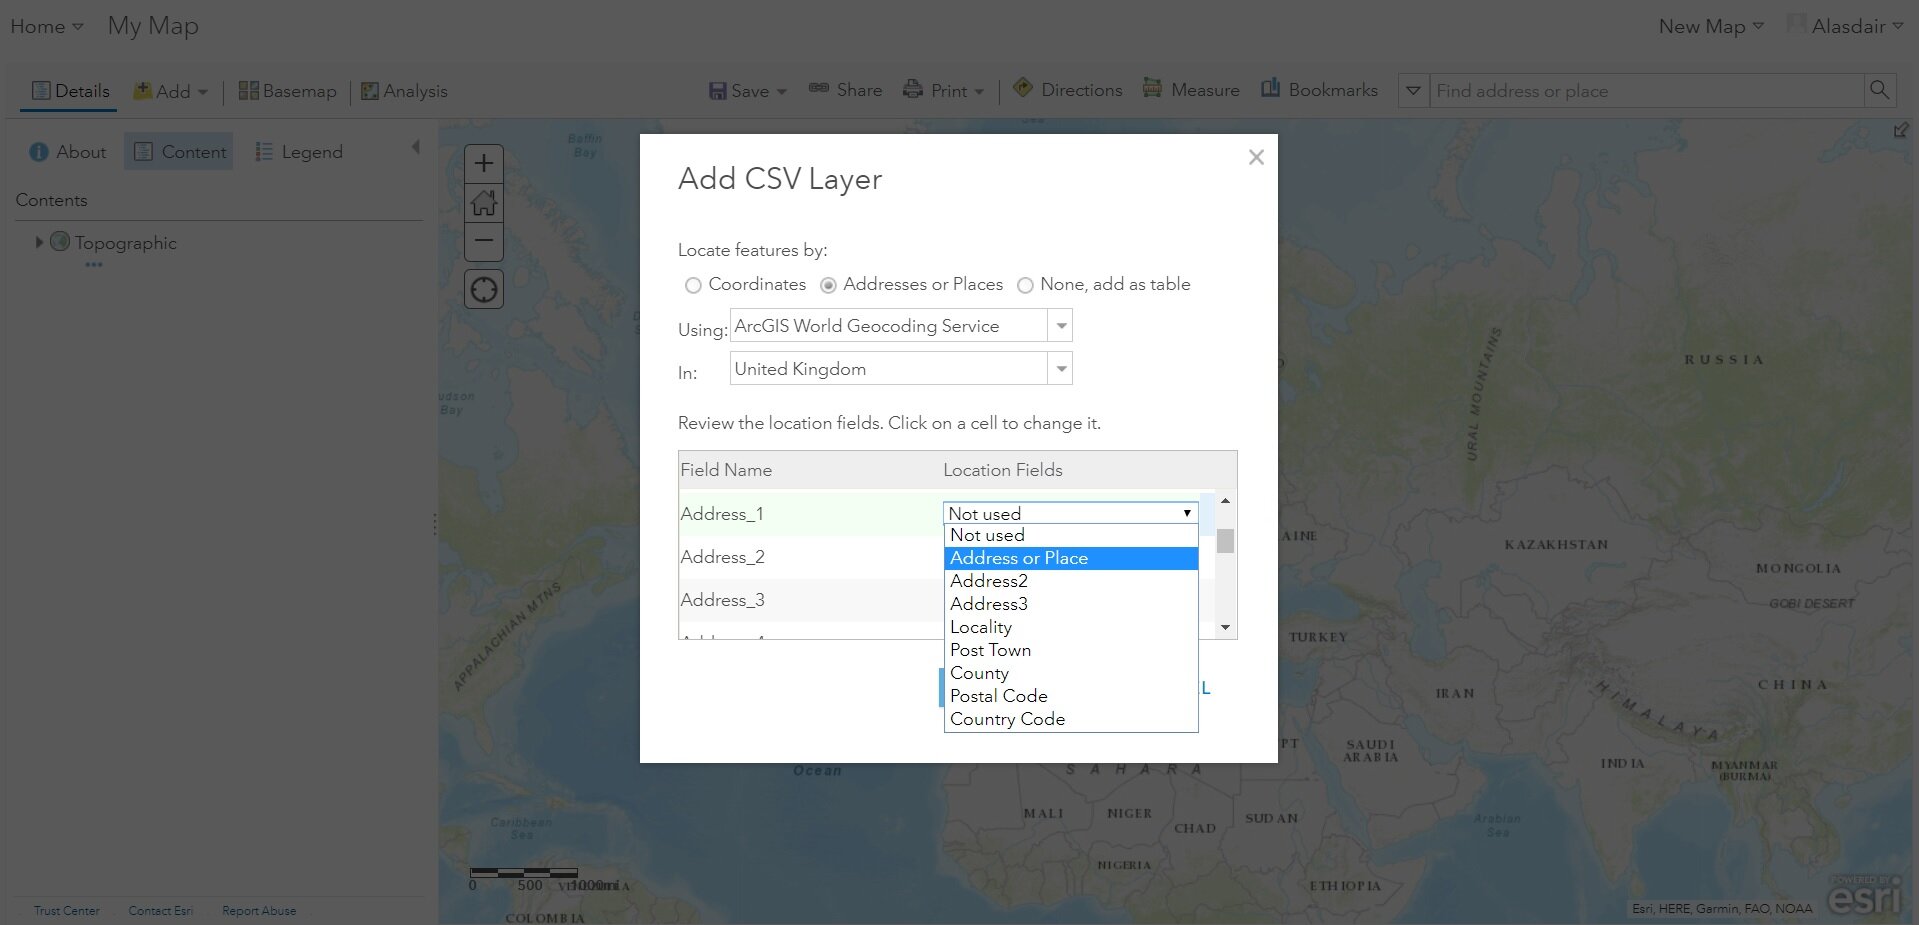Viewport: 1919px width, 925px height.
Task: Open the Add menu
Action: [171, 91]
